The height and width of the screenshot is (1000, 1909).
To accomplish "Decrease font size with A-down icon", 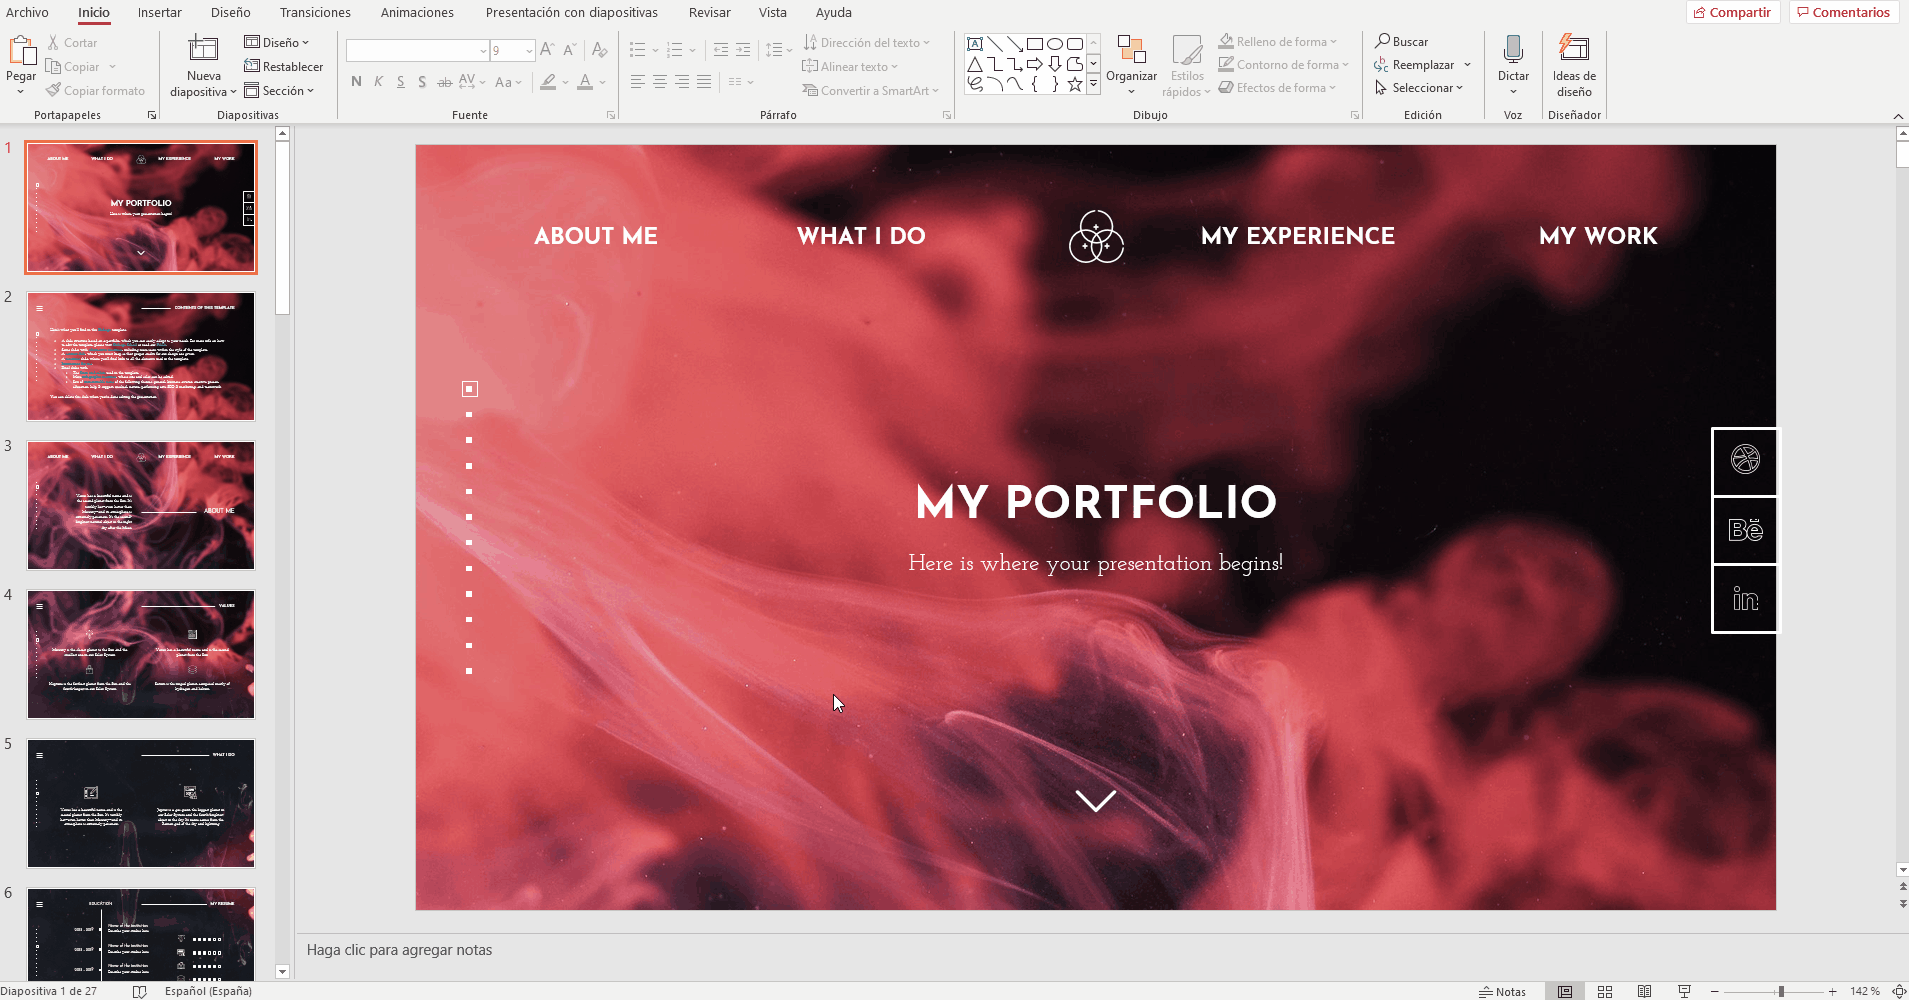I will tap(569, 49).
